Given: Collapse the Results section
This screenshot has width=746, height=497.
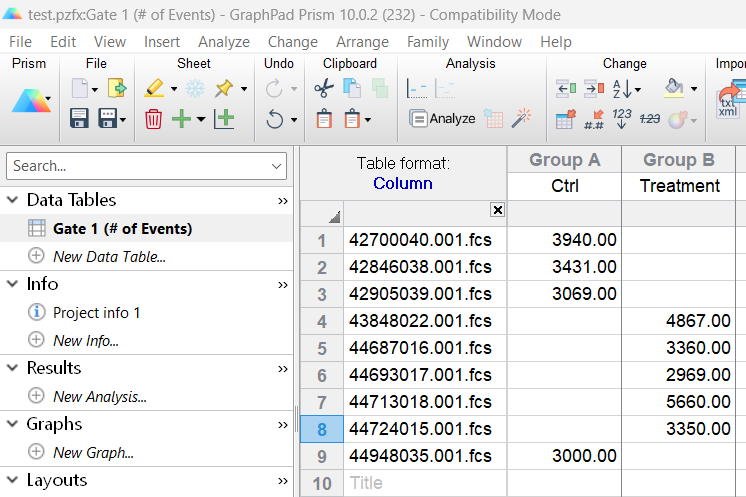Looking at the screenshot, I should click(x=12, y=368).
